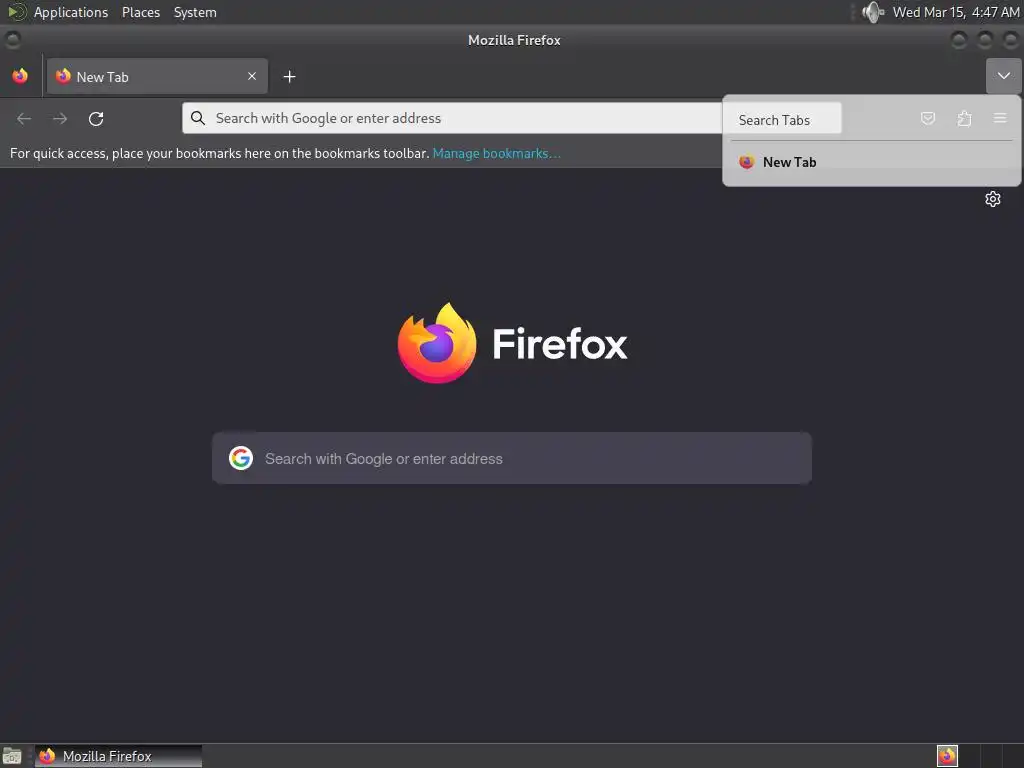
Task: Select New Tab entry in tabs list
Action: coord(871,162)
